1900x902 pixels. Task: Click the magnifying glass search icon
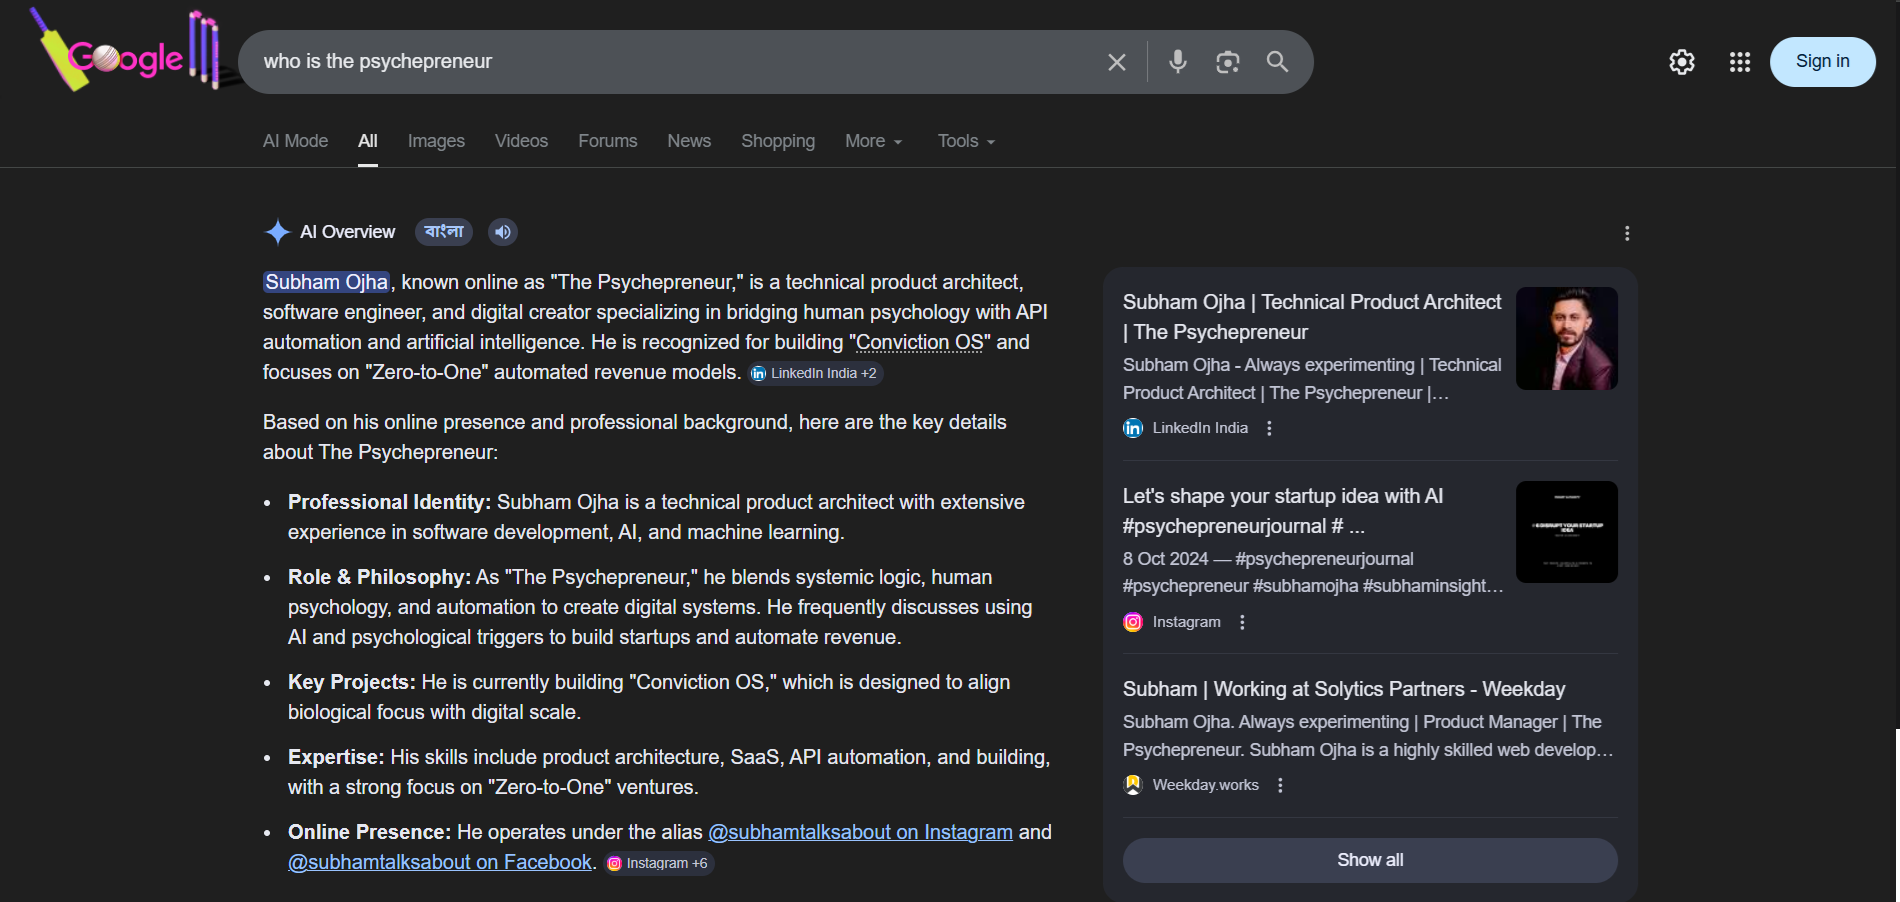[1277, 62]
